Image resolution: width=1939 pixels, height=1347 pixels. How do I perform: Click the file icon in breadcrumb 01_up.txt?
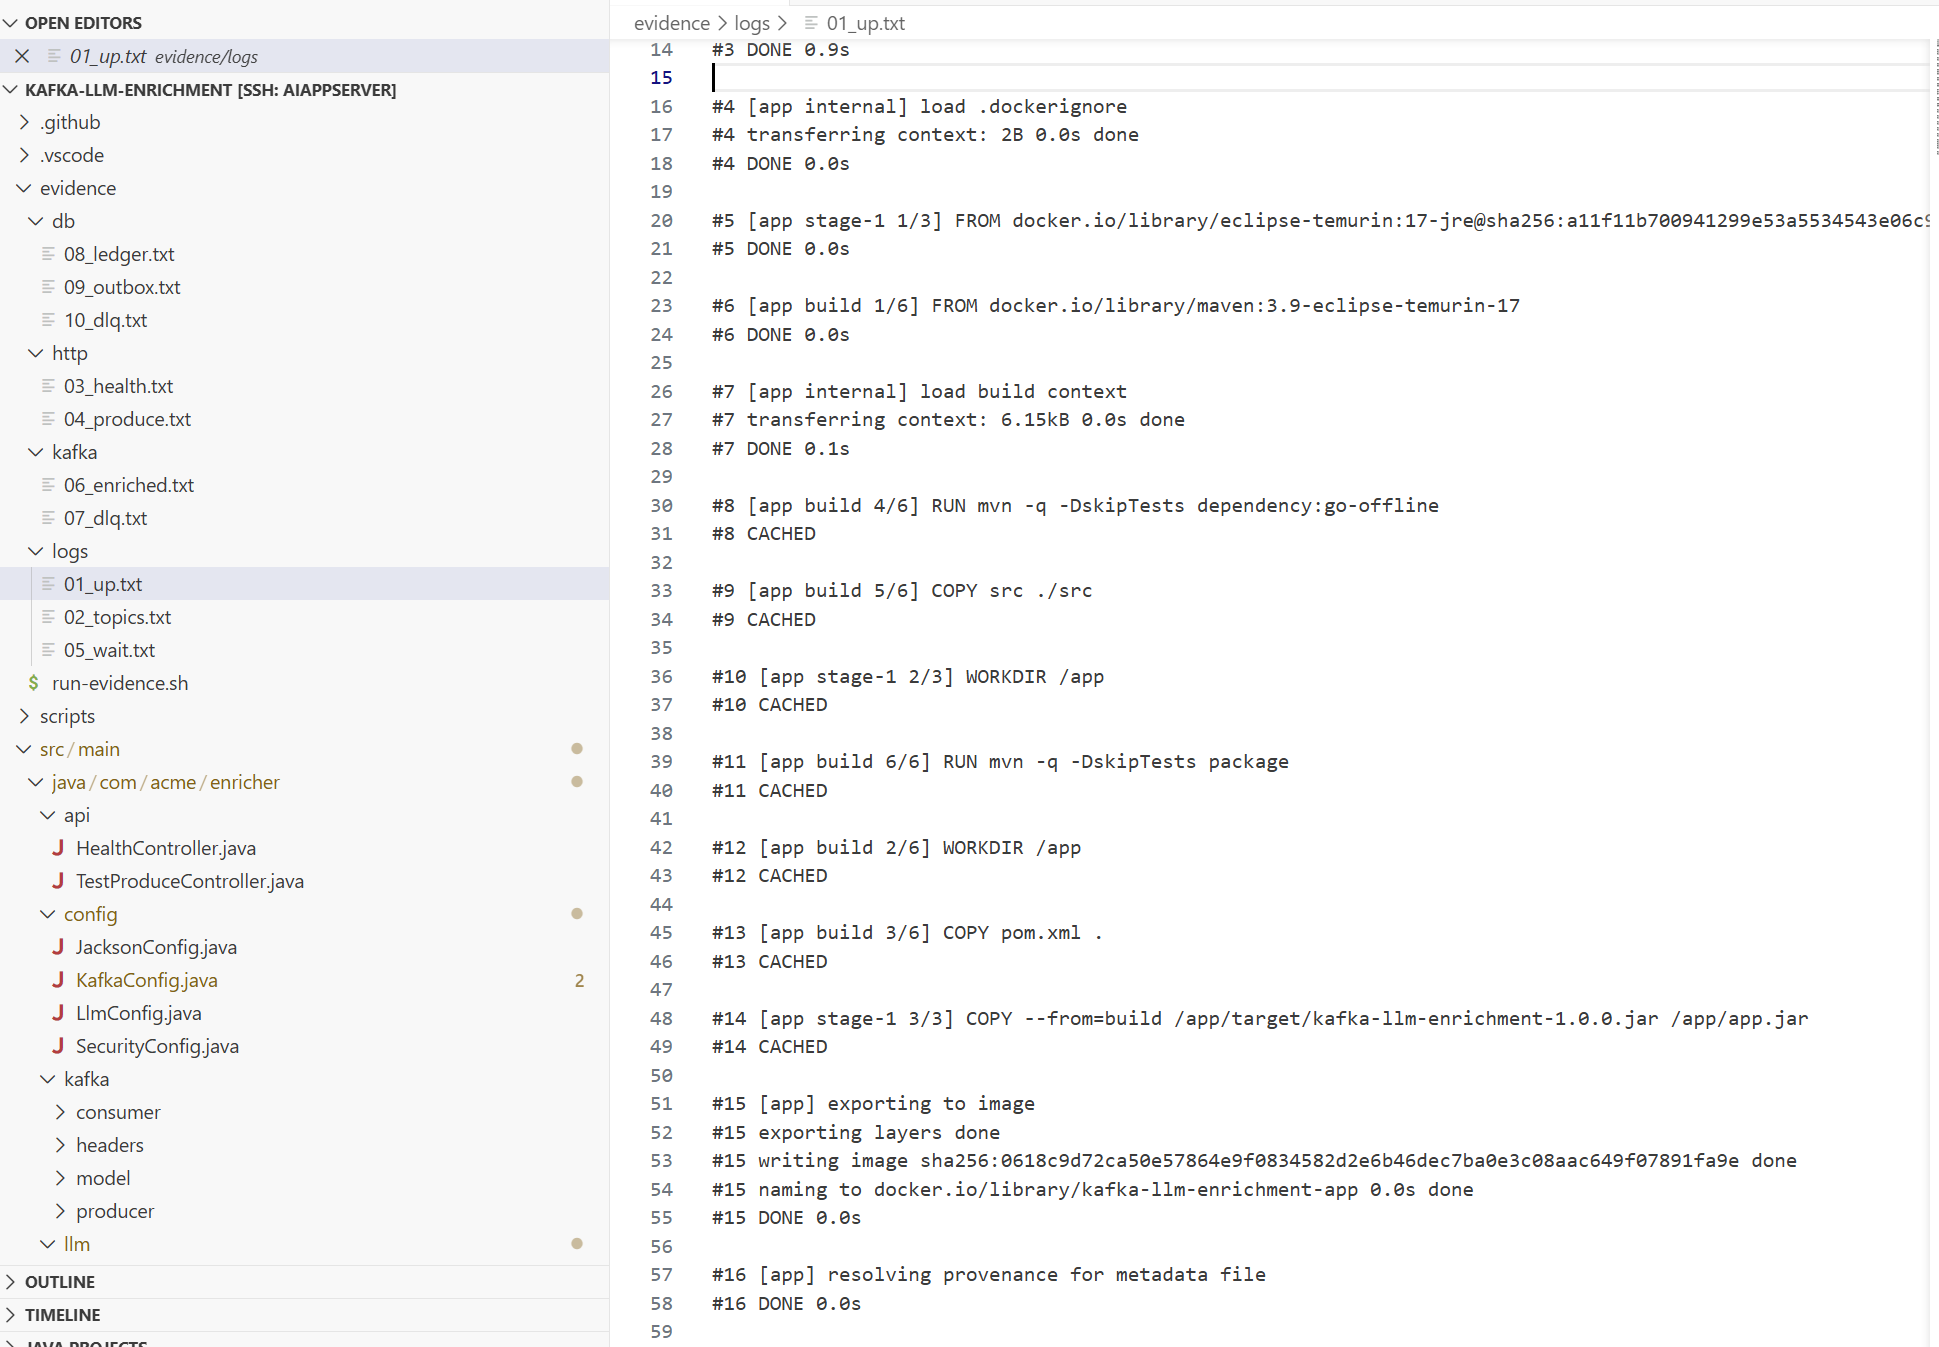[x=811, y=23]
